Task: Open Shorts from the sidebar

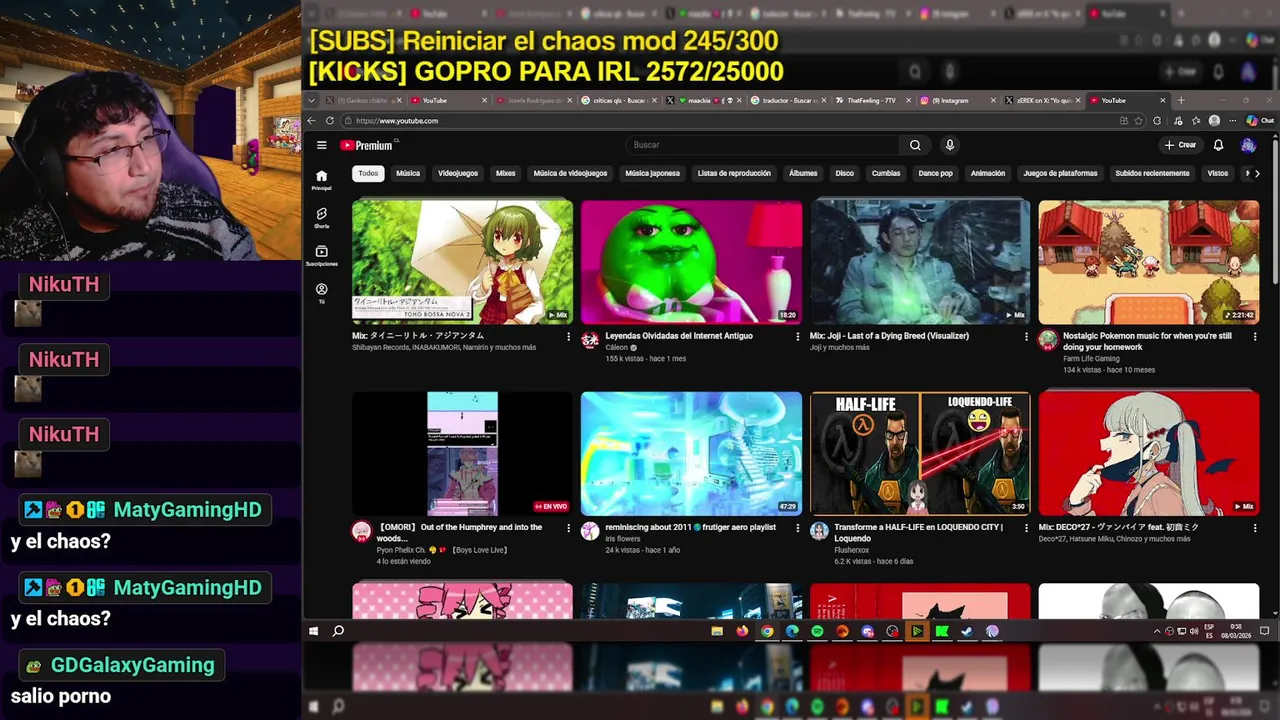Action: 321,218
